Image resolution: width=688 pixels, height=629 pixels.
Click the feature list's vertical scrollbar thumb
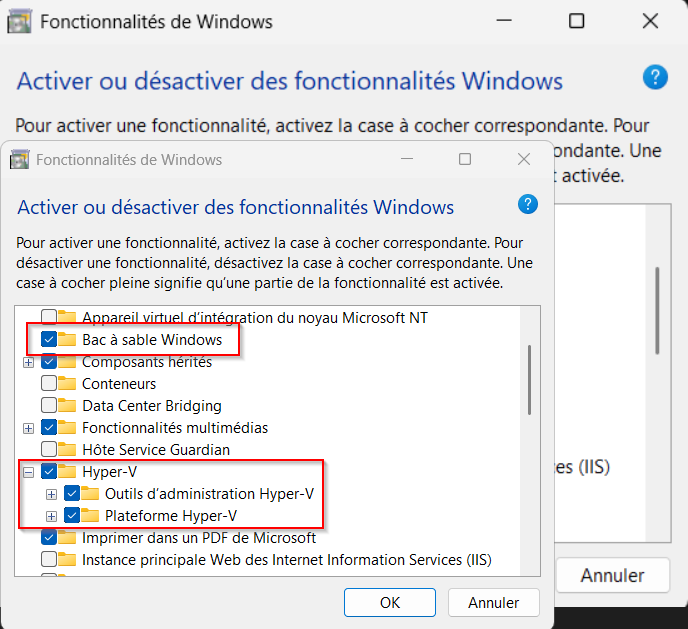click(530, 380)
